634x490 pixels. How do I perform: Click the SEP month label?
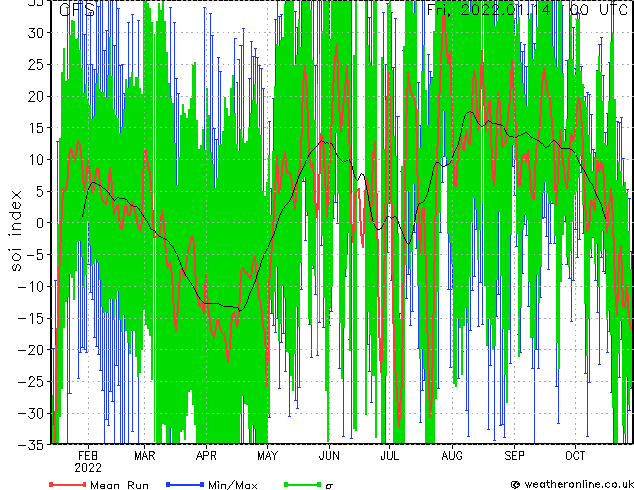[514, 456]
